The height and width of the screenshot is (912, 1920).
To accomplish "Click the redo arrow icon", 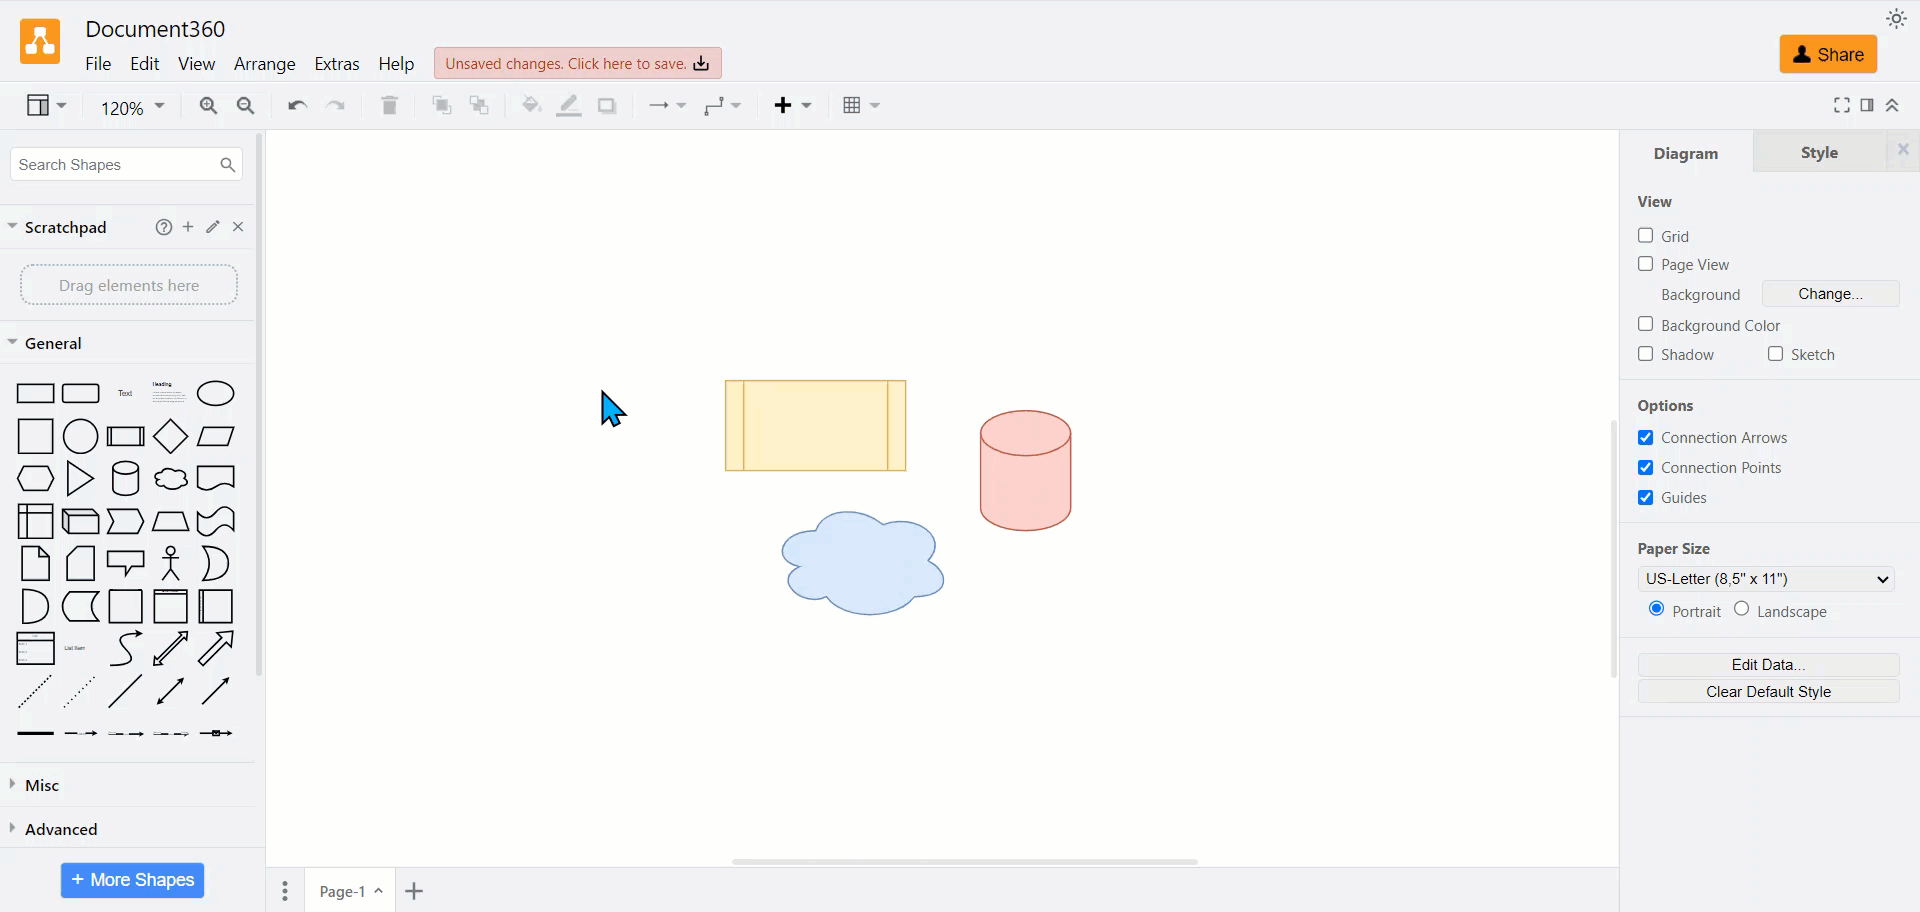I will [336, 106].
